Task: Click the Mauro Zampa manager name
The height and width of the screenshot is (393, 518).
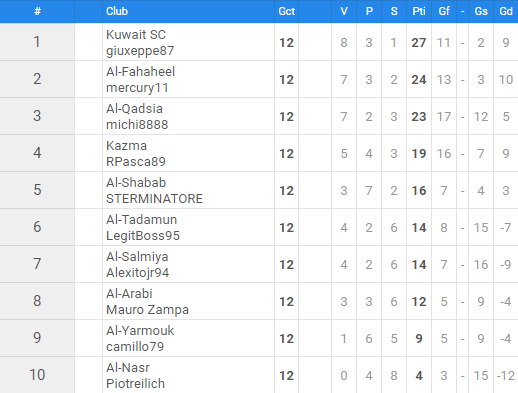Action: pyautogui.click(x=147, y=310)
